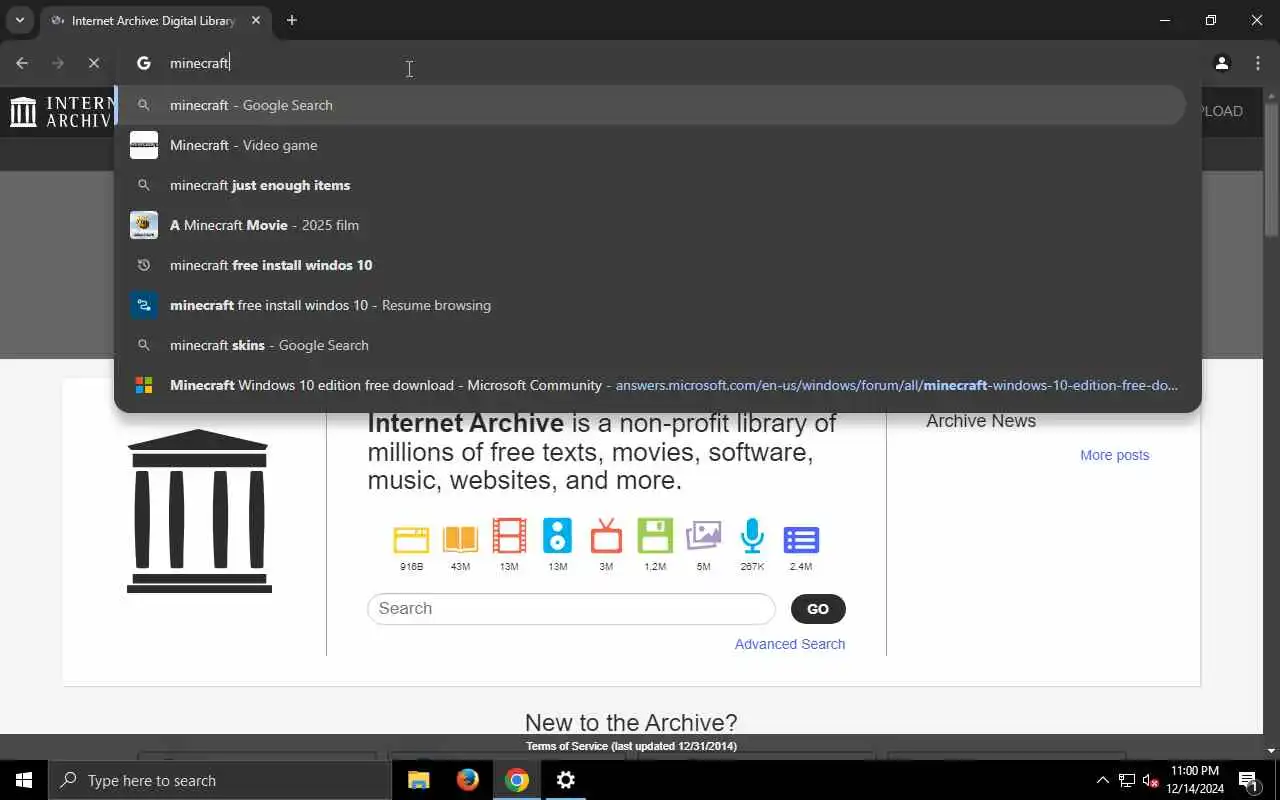Open the audio speaker icon (13M)
This screenshot has height=800, width=1280.
[x=558, y=536]
